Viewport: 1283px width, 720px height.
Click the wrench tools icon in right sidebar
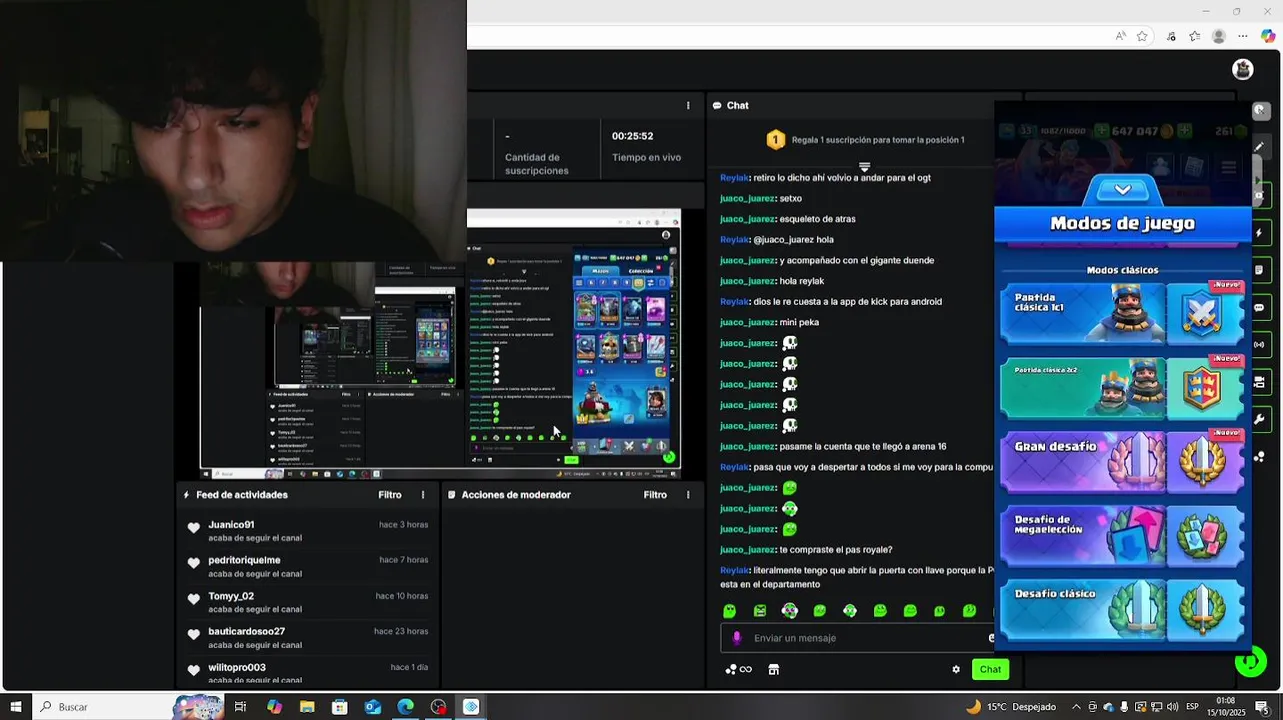[1259, 419]
